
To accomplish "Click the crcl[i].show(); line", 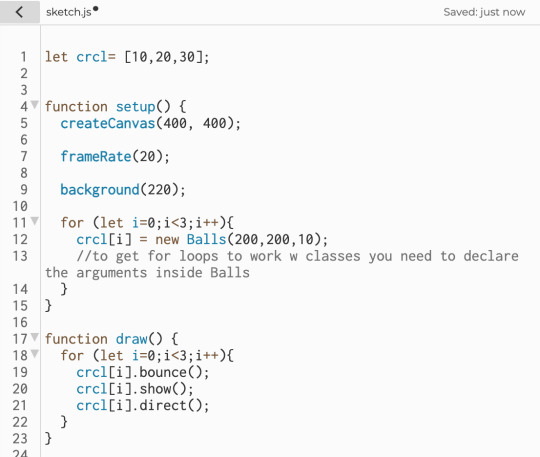I will tap(135, 389).
